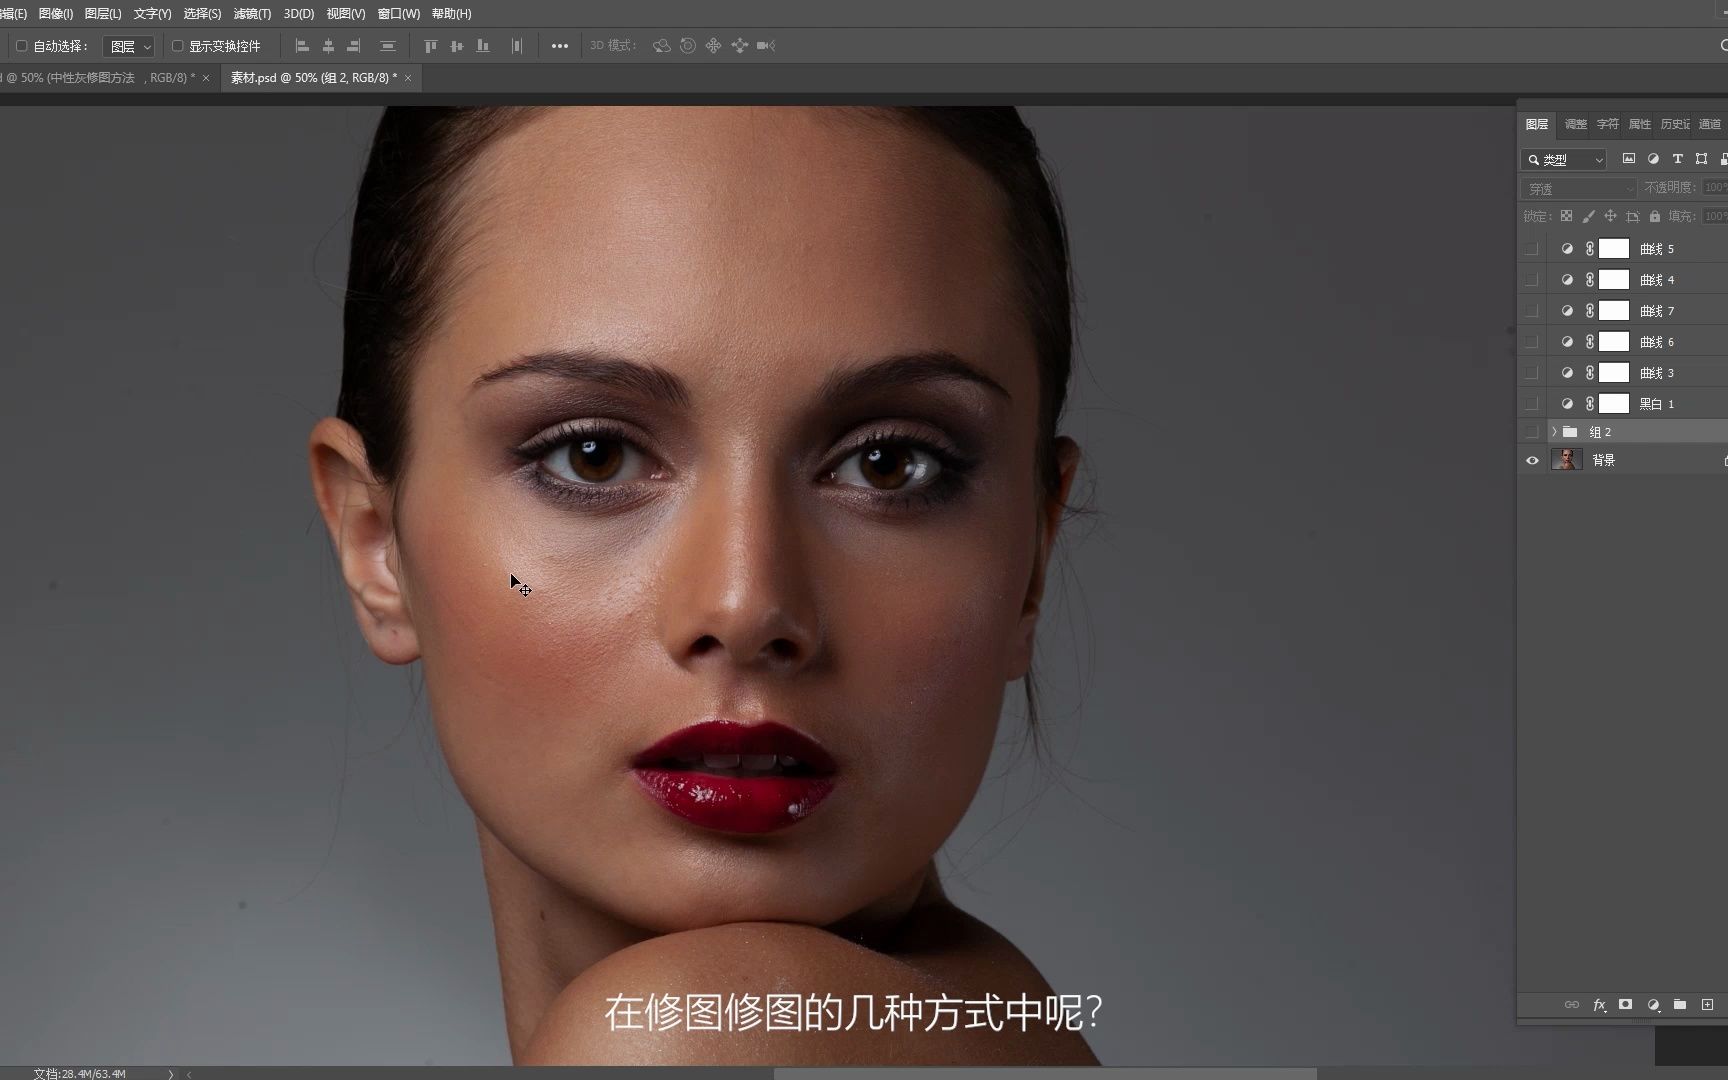Click lock position icon
This screenshot has height=1080, width=1728.
(1610, 216)
